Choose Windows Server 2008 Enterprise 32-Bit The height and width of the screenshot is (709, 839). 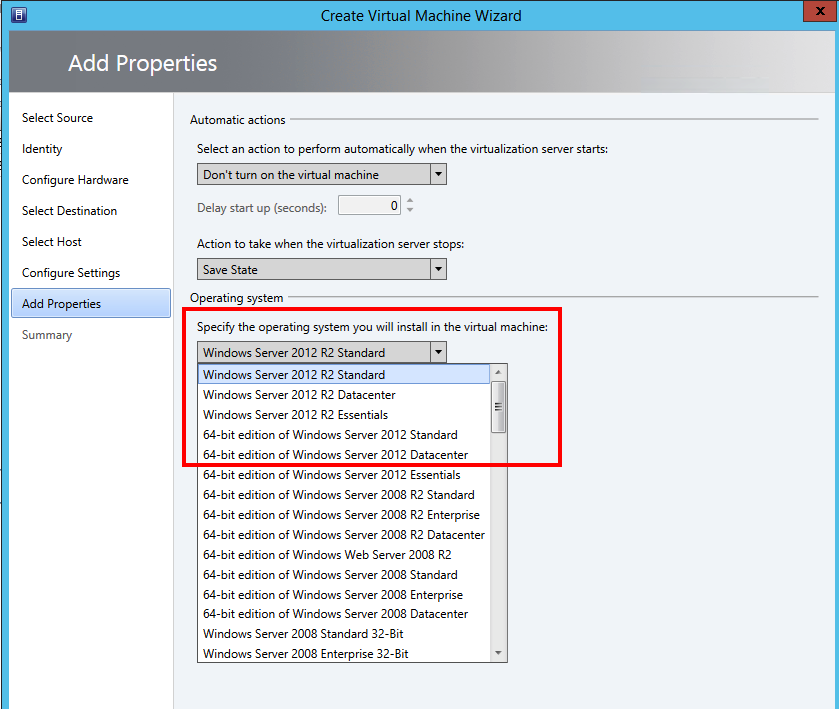tap(344, 653)
